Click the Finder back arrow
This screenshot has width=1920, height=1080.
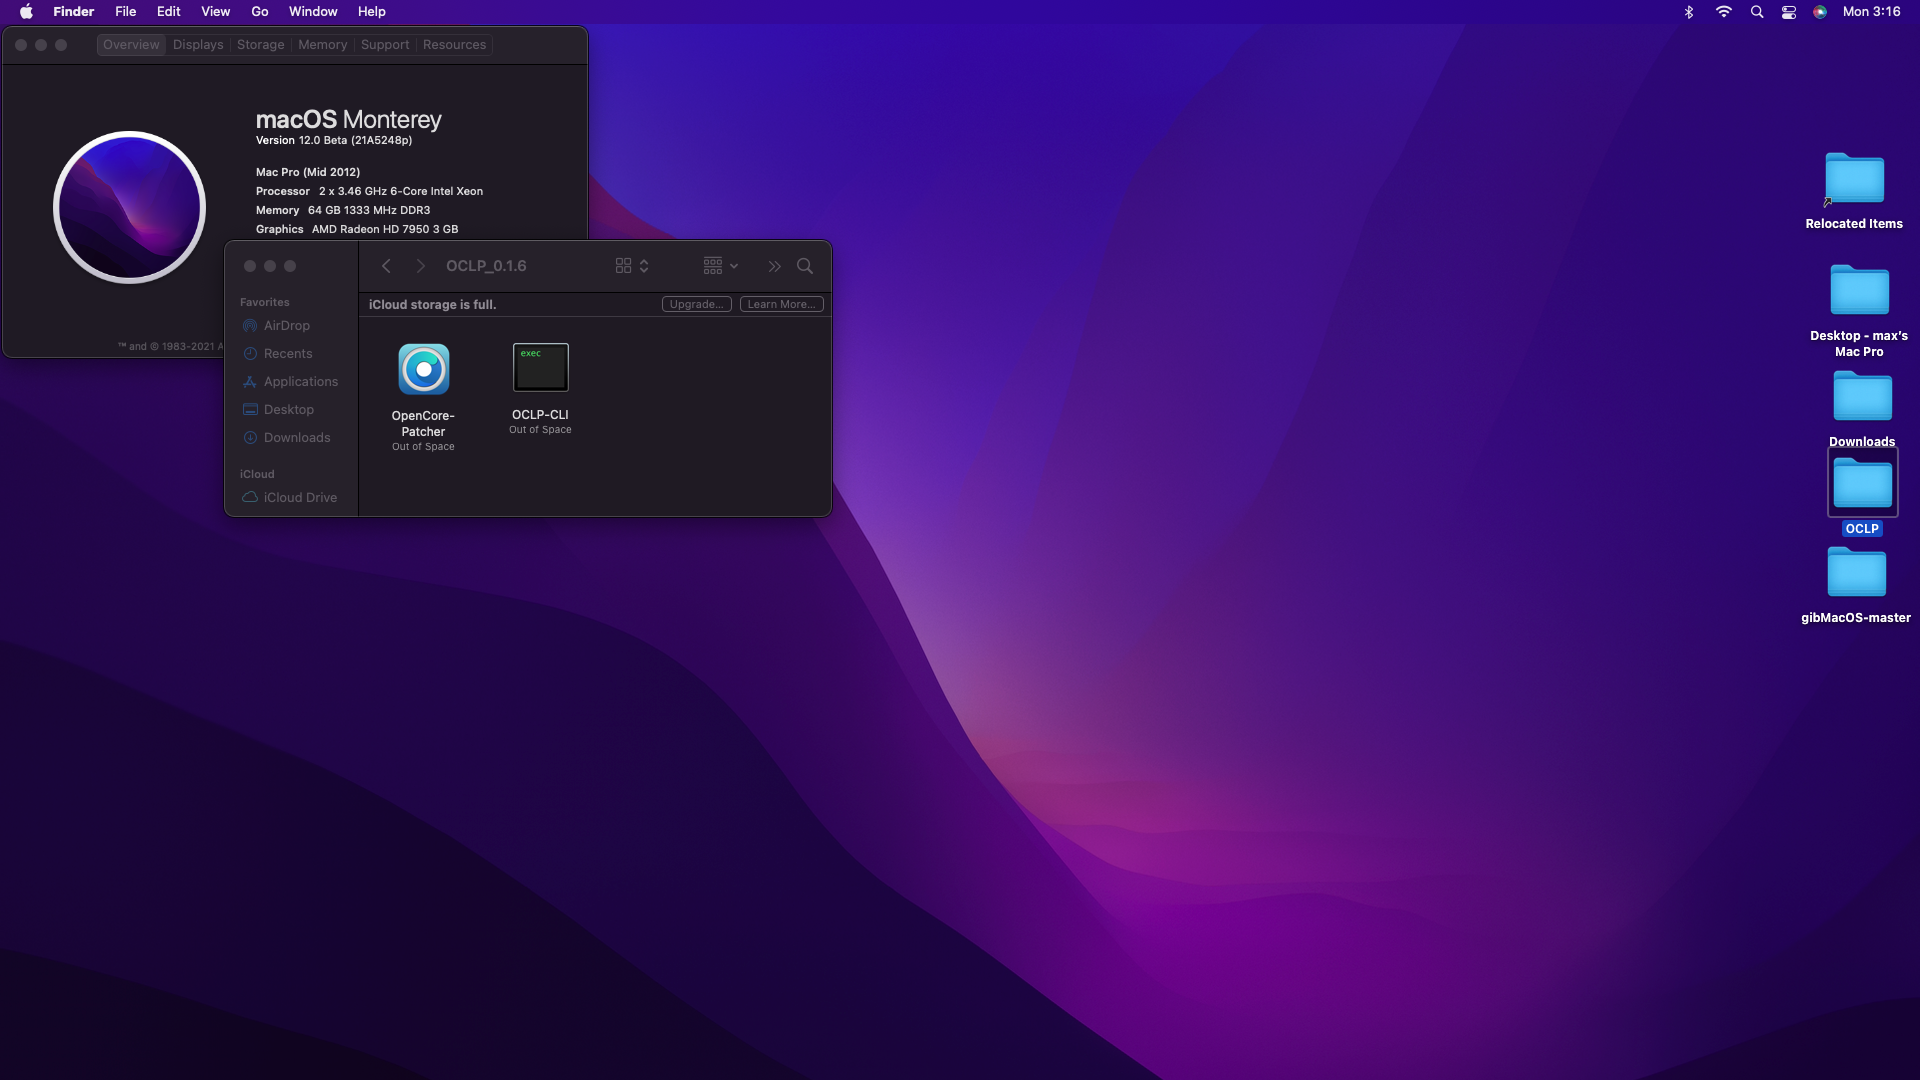(x=386, y=266)
